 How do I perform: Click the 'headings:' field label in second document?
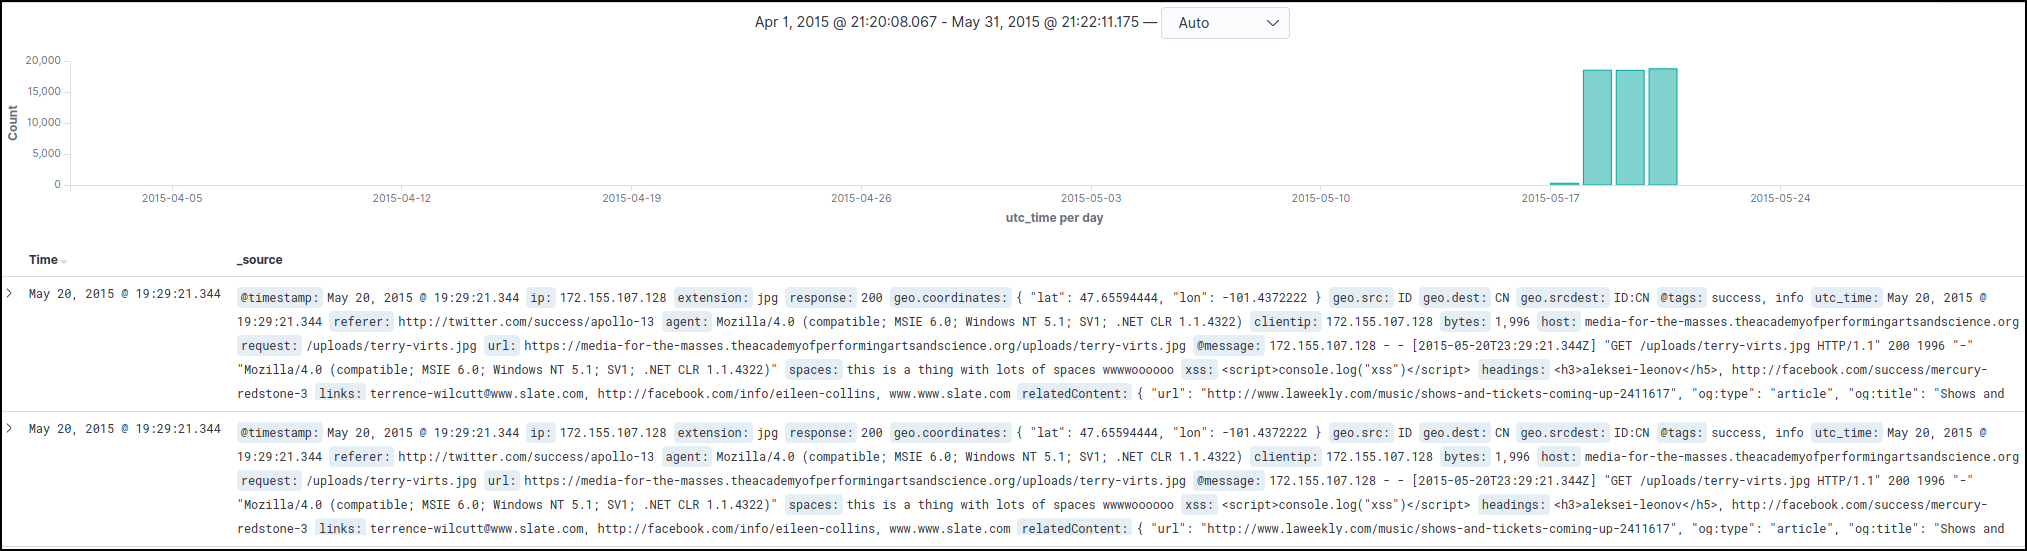click(x=1514, y=505)
